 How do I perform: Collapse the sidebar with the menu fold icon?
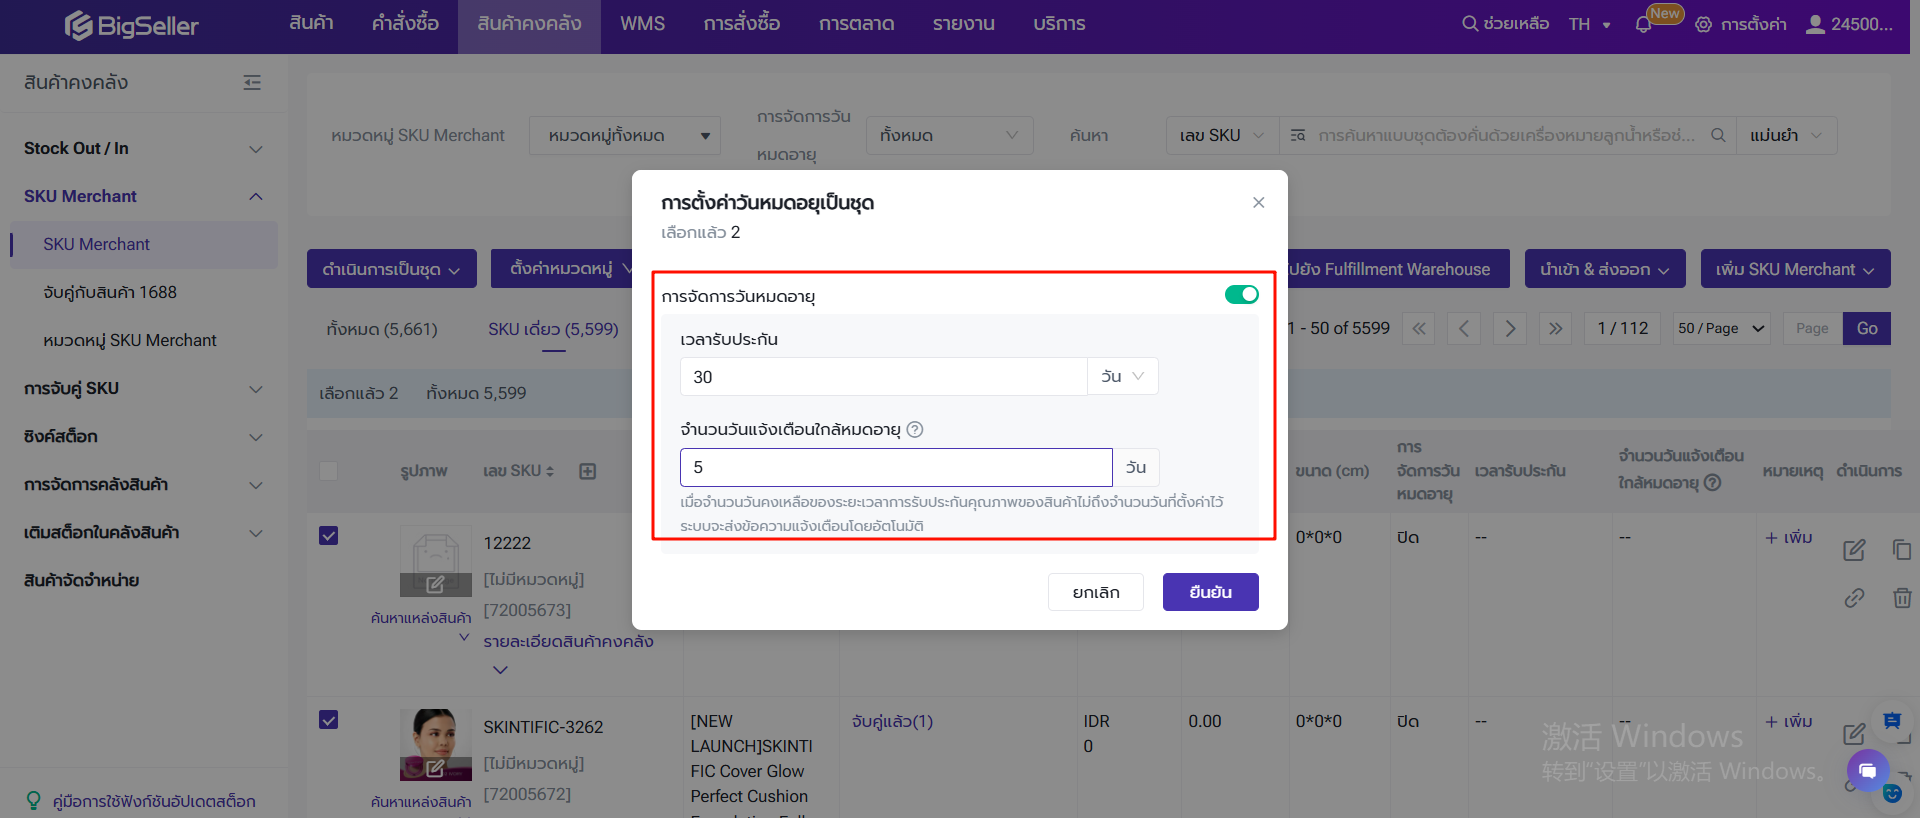[x=252, y=83]
